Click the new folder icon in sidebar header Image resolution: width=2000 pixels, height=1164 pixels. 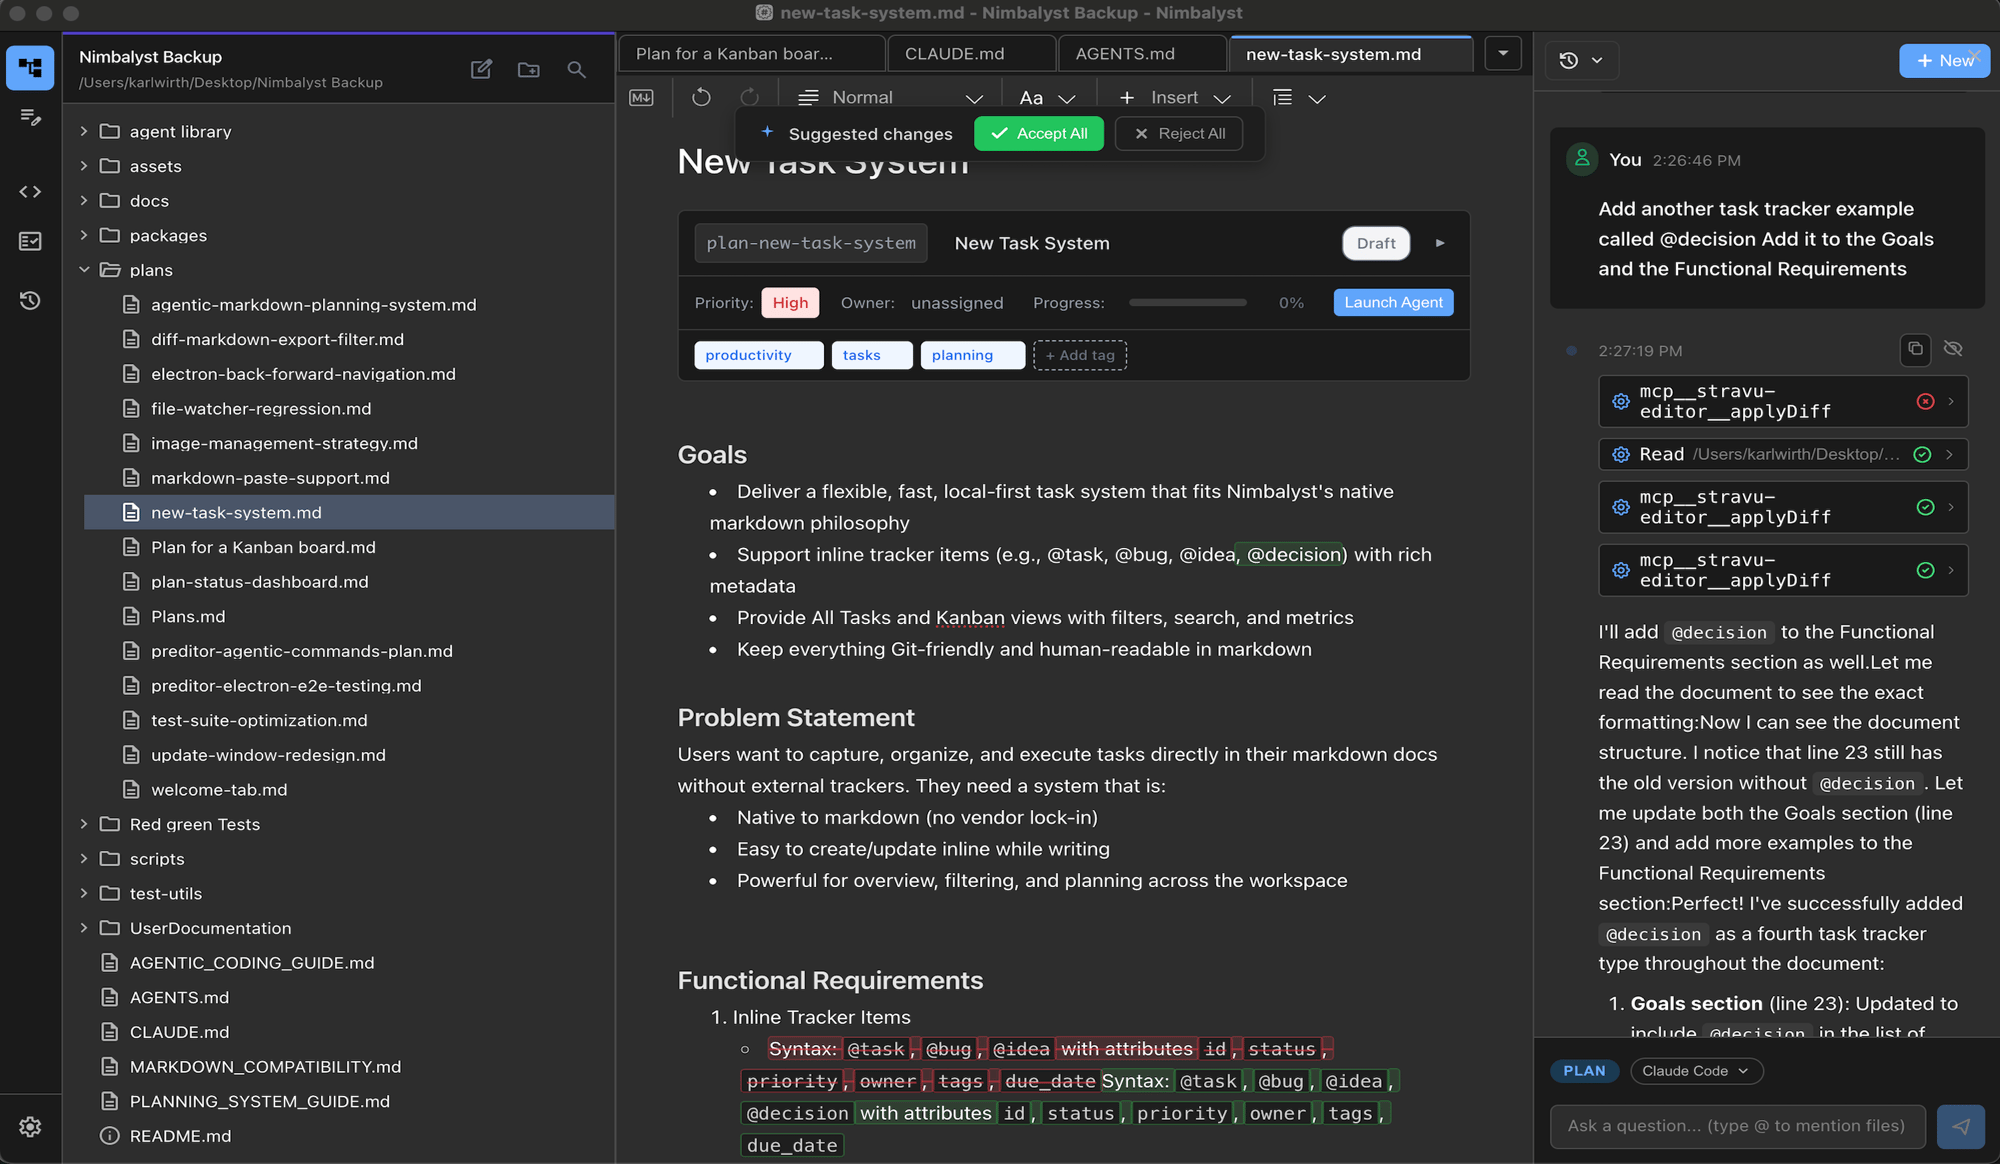pyautogui.click(x=529, y=69)
